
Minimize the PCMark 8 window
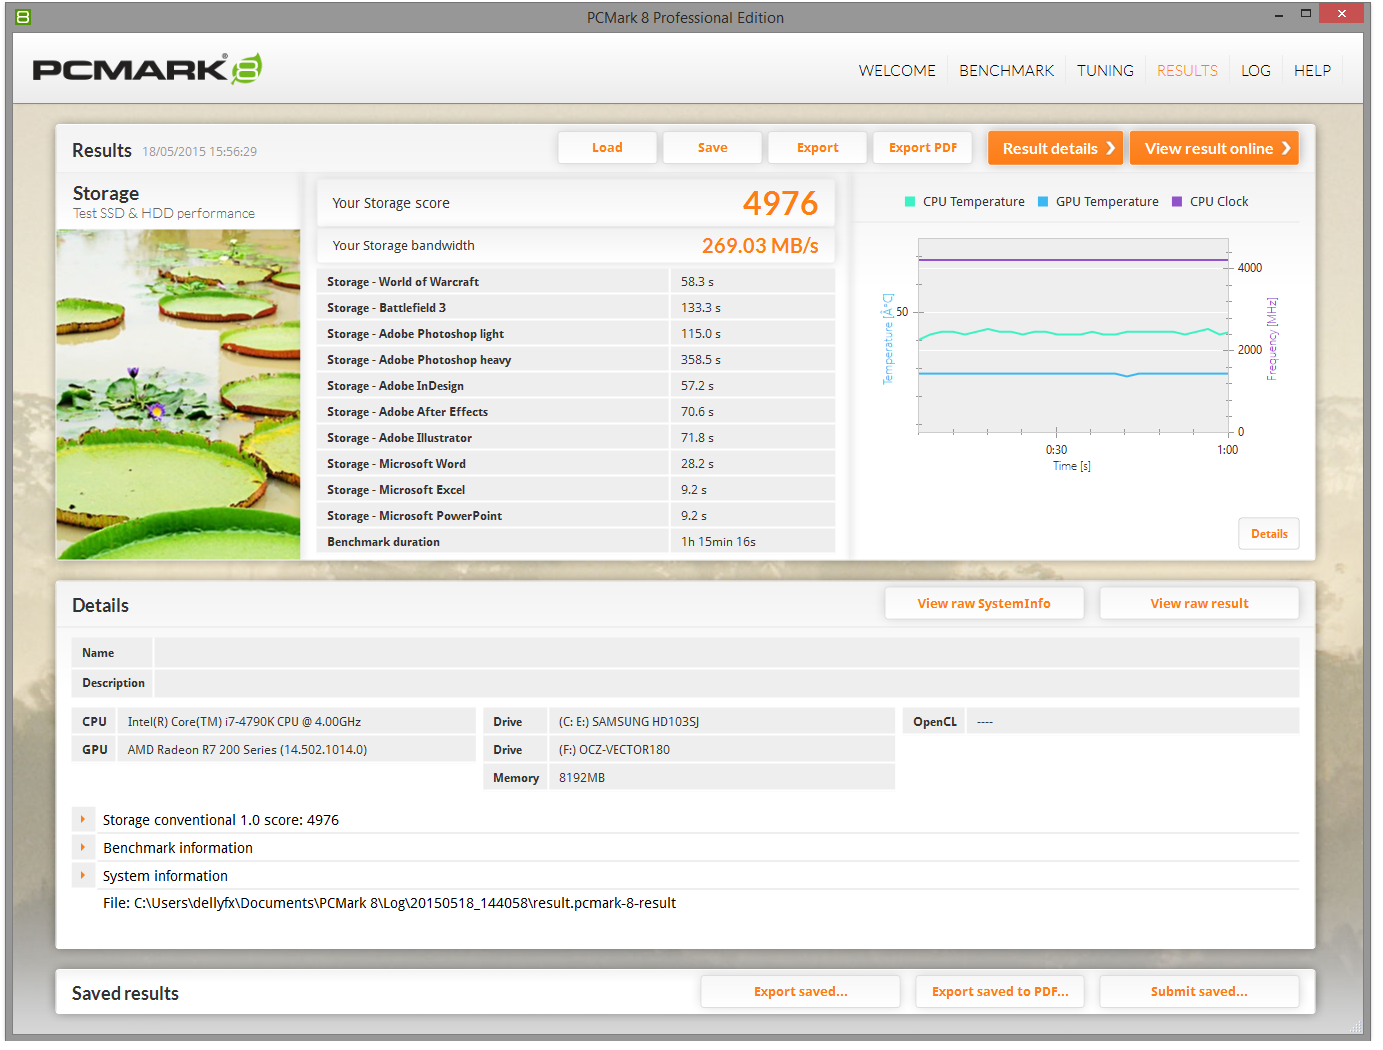(x=1279, y=15)
